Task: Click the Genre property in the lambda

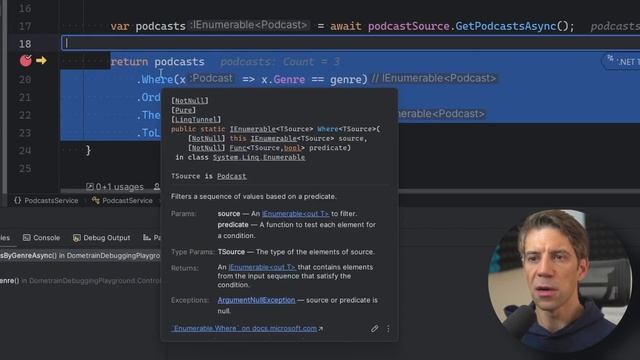Action: click(x=289, y=79)
